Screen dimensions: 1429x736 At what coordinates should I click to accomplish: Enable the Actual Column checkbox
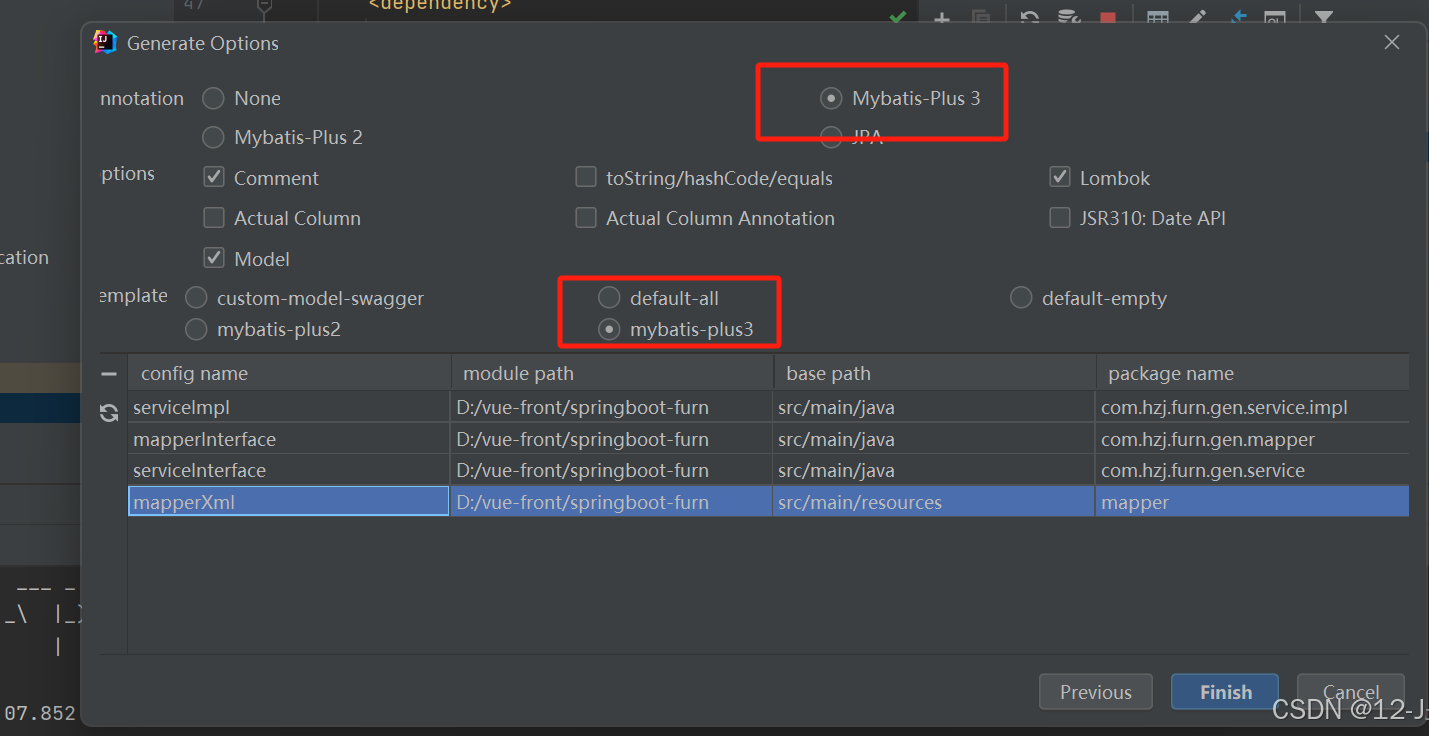coord(214,217)
